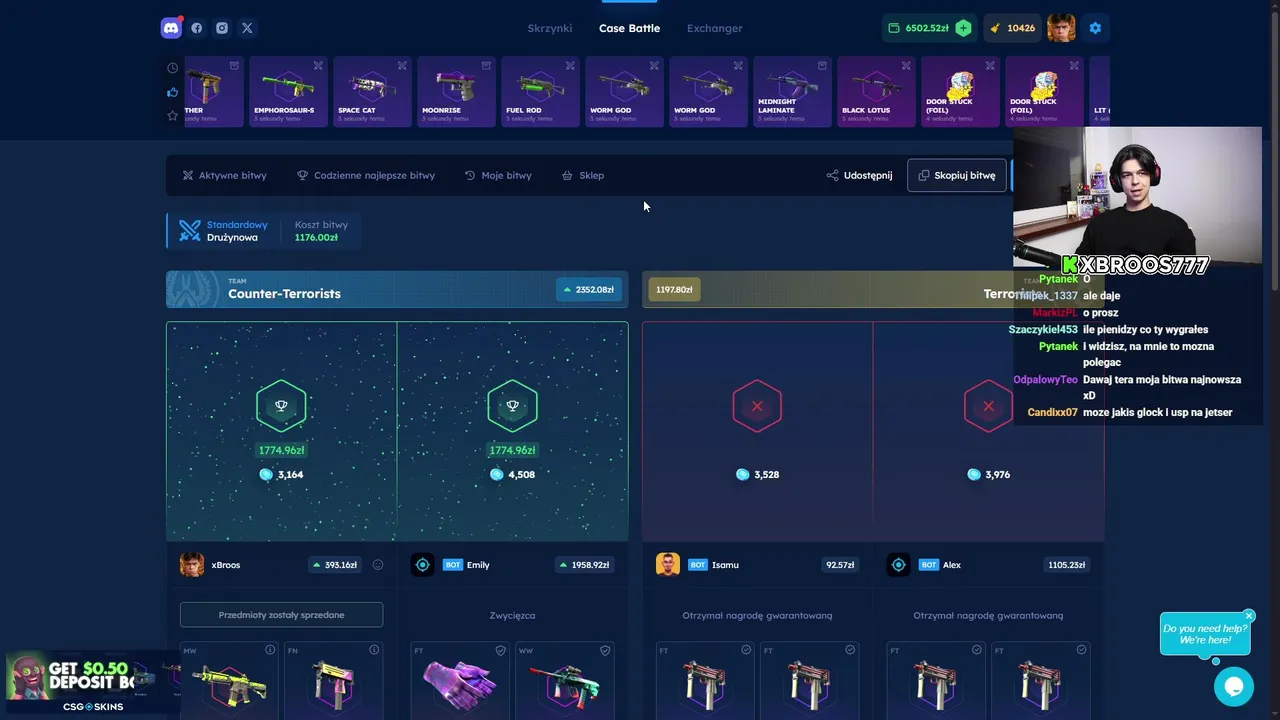Open the Instagram icon in header
Image resolution: width=1280 pixels, height=720 pixels.
point(222,28)
